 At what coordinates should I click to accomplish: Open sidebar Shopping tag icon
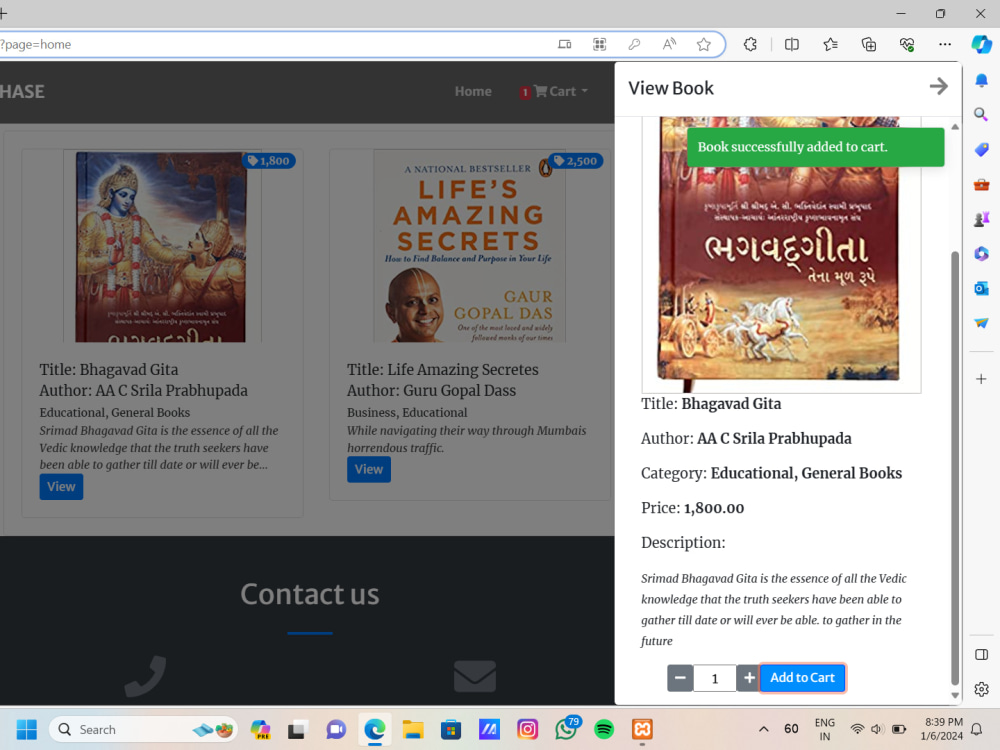(x=982, y=150)
